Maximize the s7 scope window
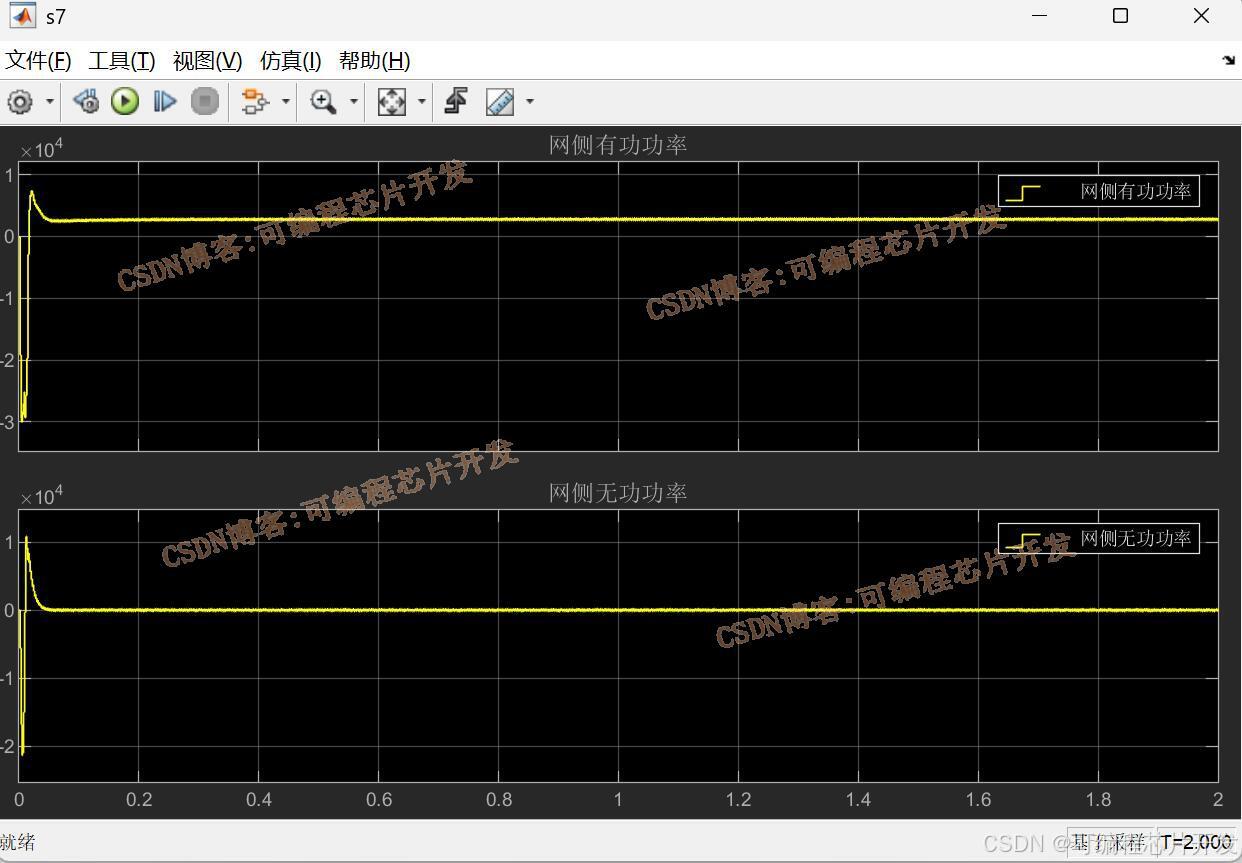The image size is (1242, 863). tap(1121, 16)
